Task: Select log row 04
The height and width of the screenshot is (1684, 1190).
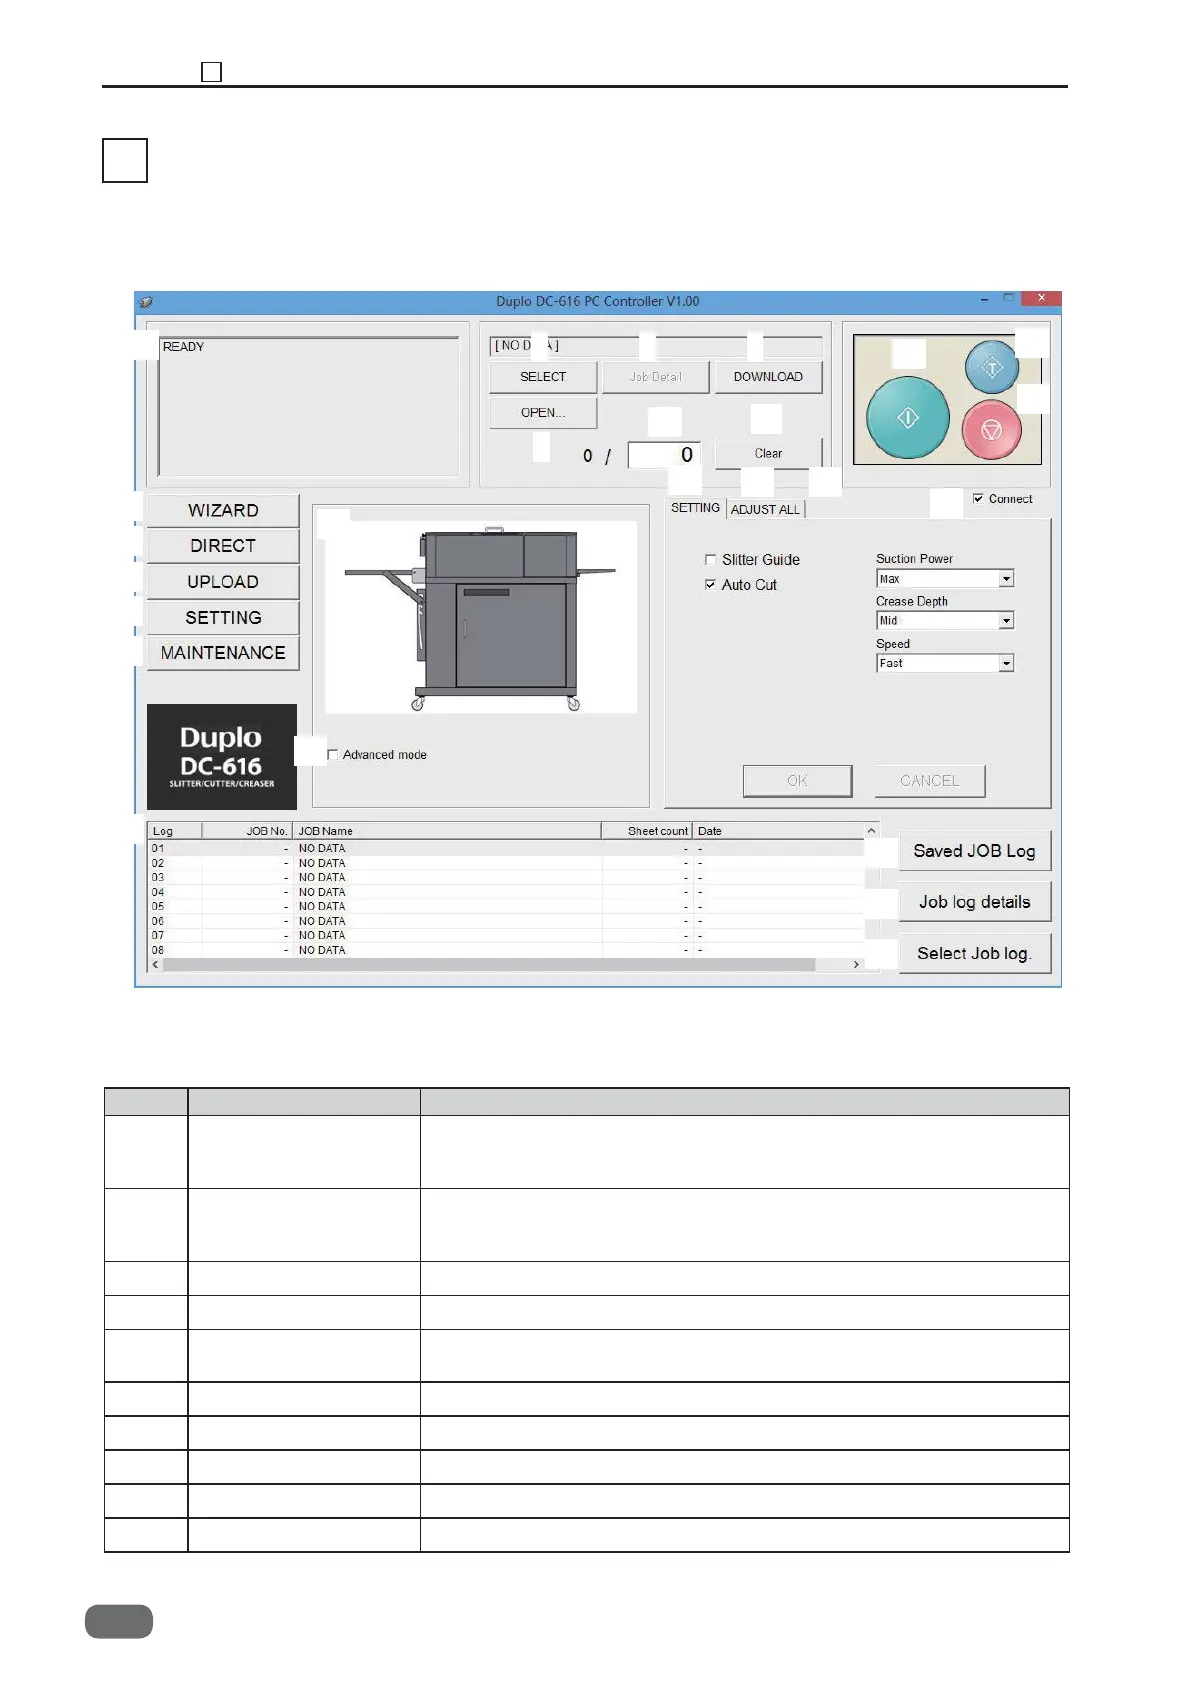Action: click(506, 892)
